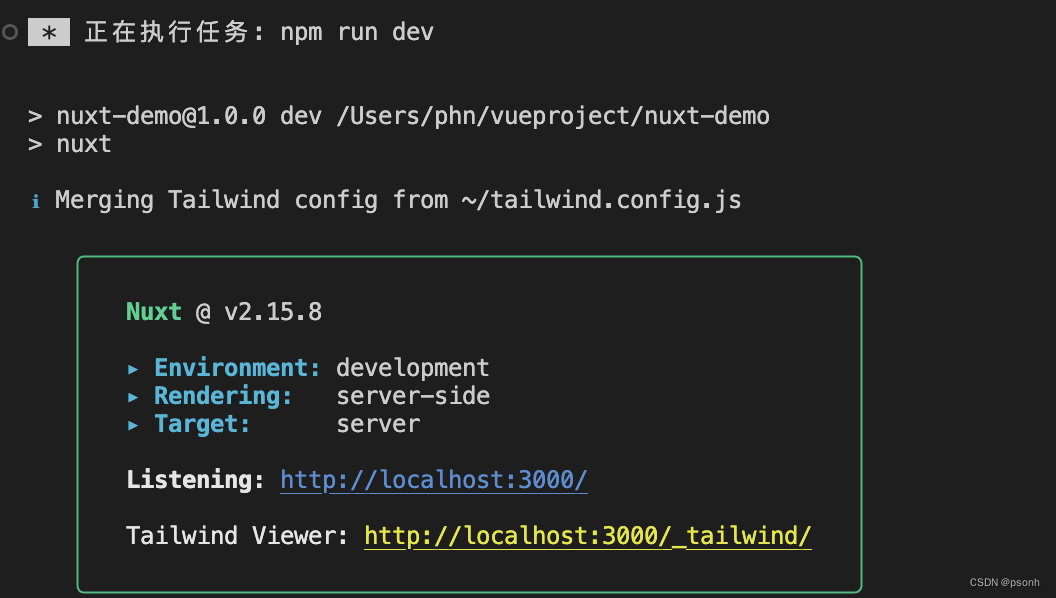Click the blue info icon before Merging Tailwind
The image size is (1056, 598).
(35, 200)
